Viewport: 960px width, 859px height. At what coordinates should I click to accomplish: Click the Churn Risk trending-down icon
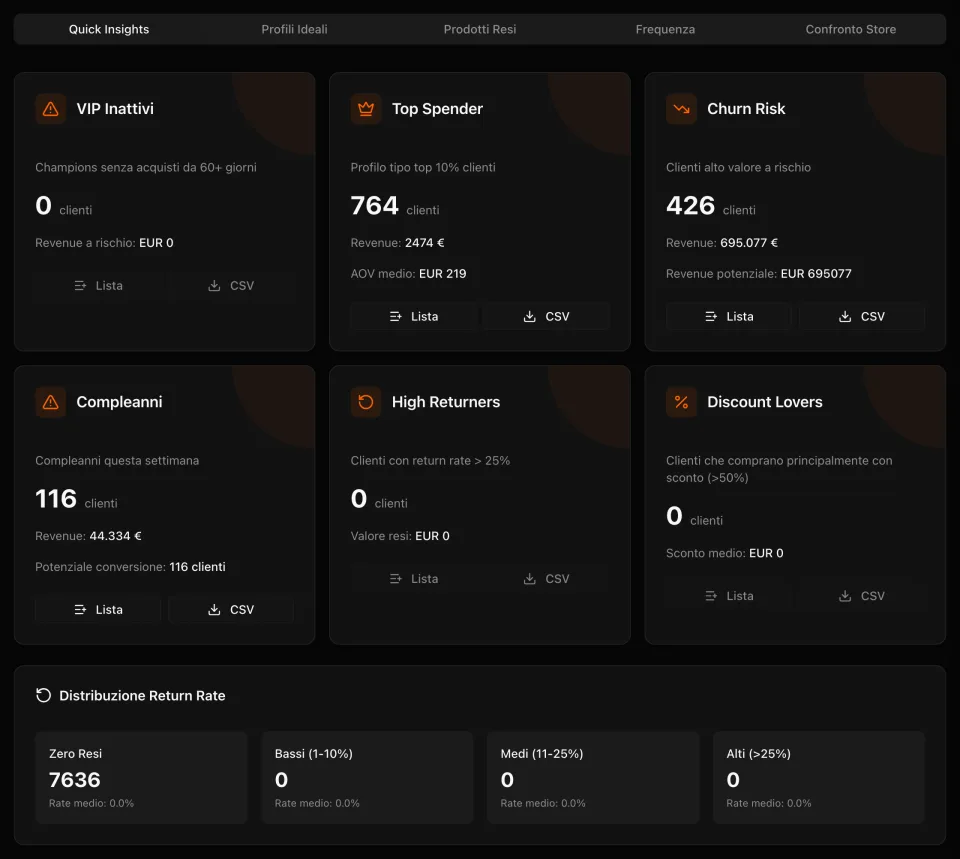click(x=681, y=109)
